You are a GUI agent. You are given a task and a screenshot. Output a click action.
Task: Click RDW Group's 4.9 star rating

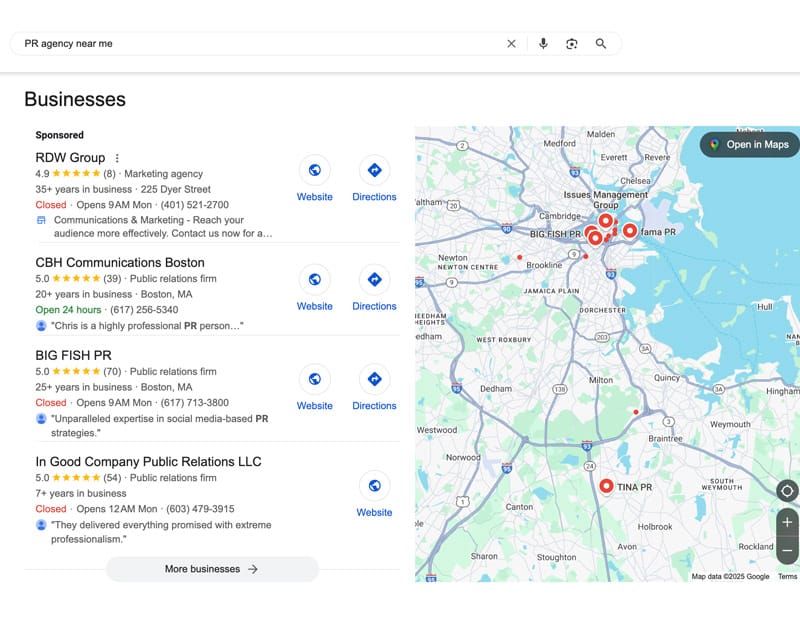[x=76, y=174]
